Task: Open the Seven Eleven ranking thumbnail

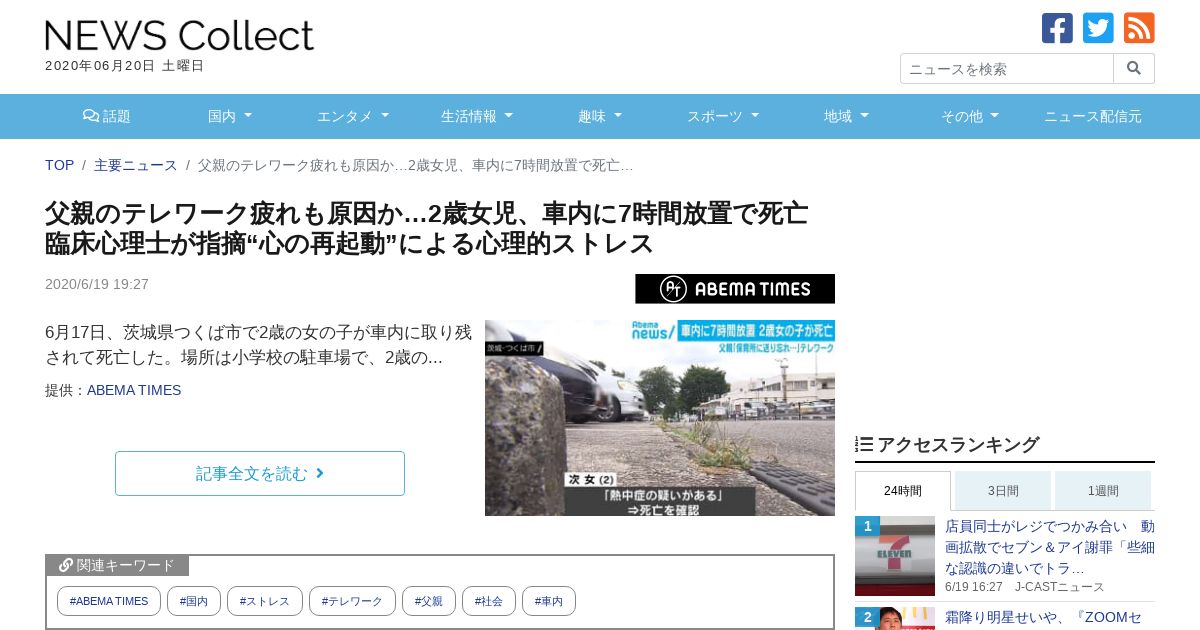Action: point(895,556)
